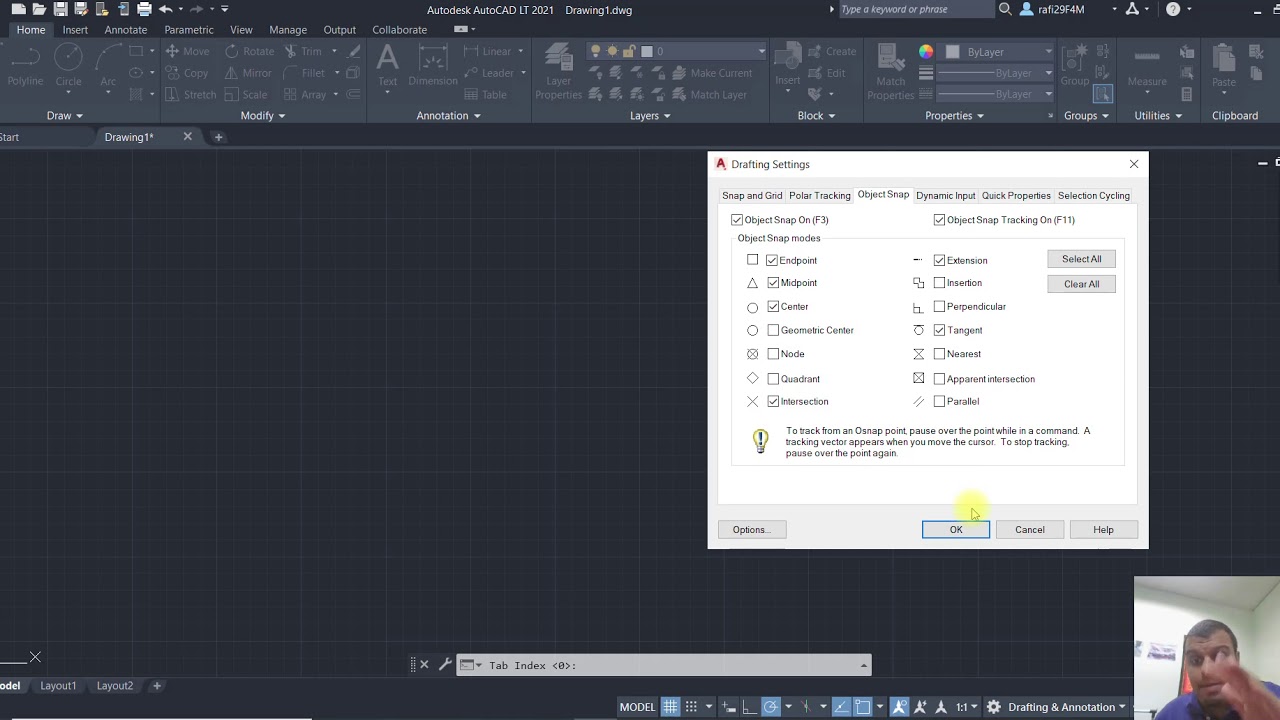Viewport: 1280px width, 720px height.
Task: Select the Stretch tool in the Modify panel
Action: pyautogui.click(x=190, y=94)
